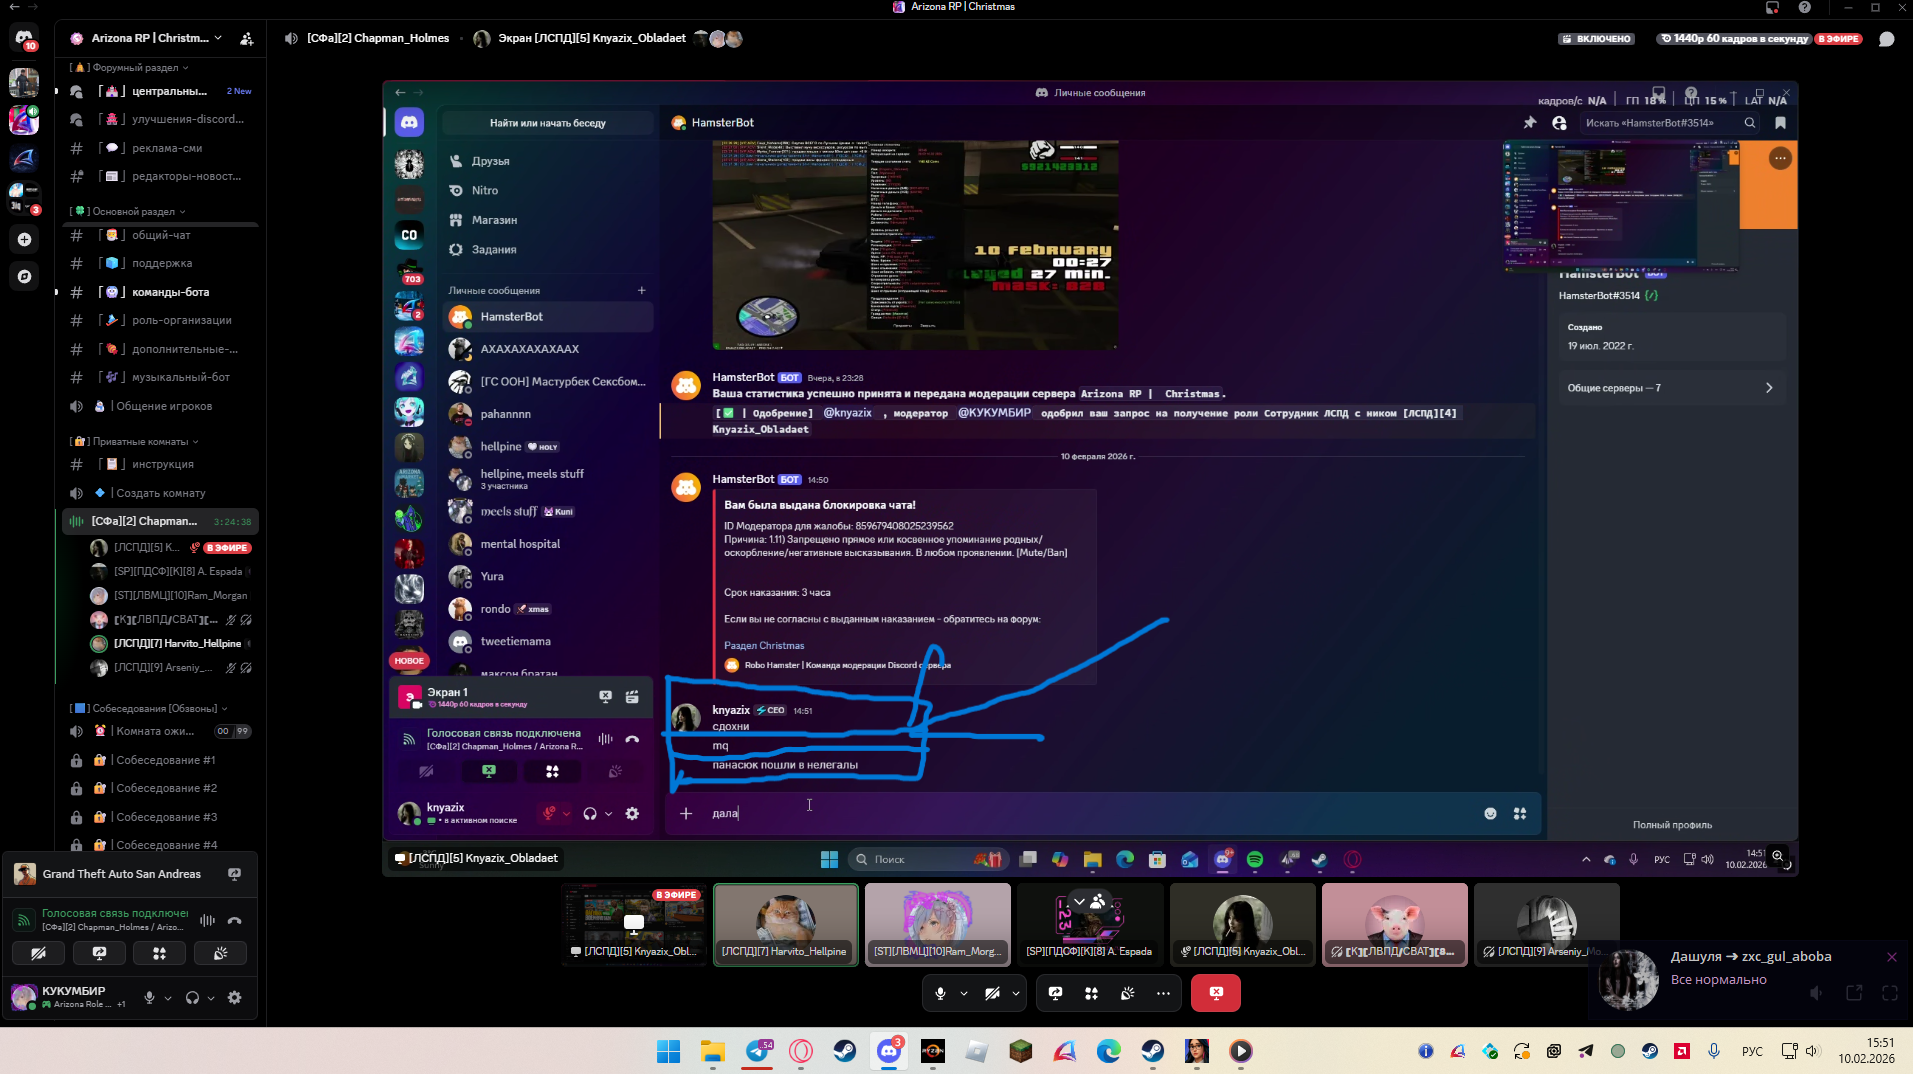Open the microphone device dropdown in call controls
This screenshot has height=1074, width=1913.
click(x=964, y=993)
